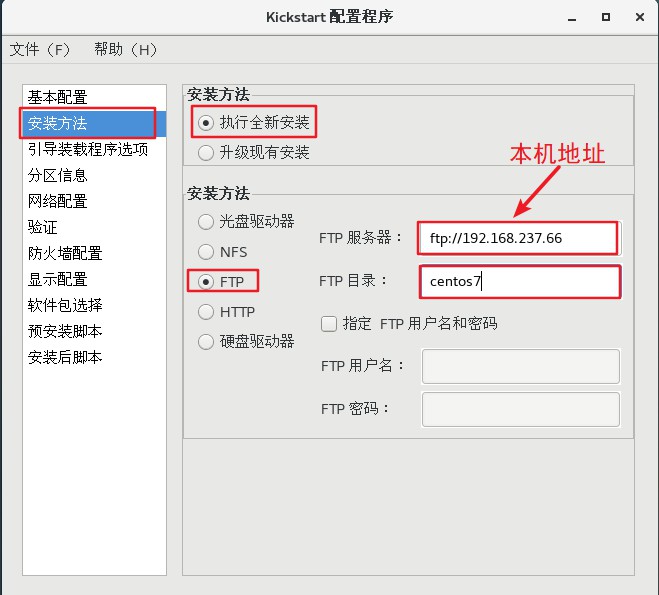
Task: Select 基本配置 in the sidebar list
Action: [x=95, y=97]
